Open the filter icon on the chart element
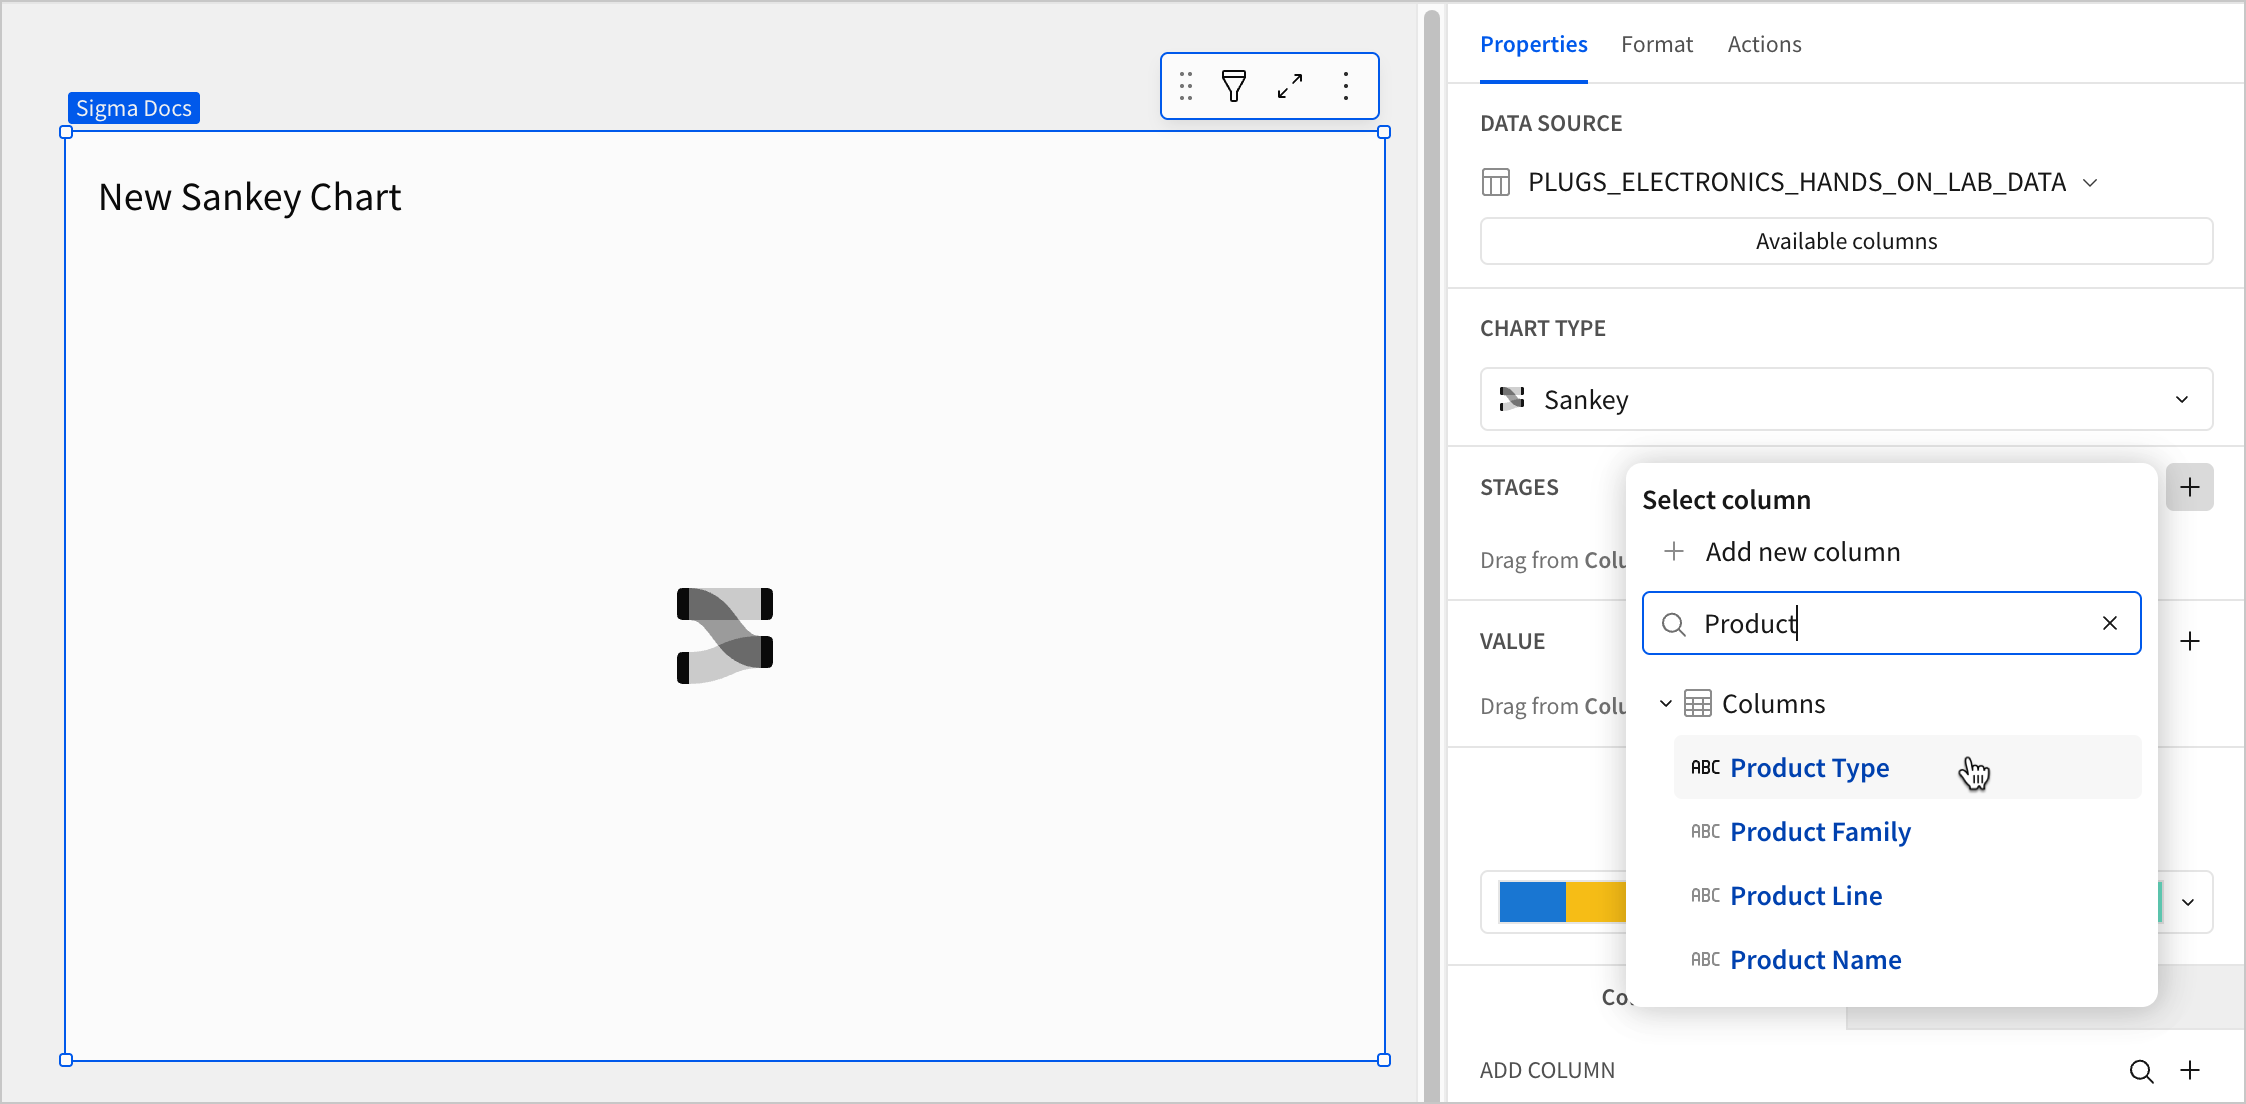The image size is (2246, 1104). click(x=1234, y=87)
